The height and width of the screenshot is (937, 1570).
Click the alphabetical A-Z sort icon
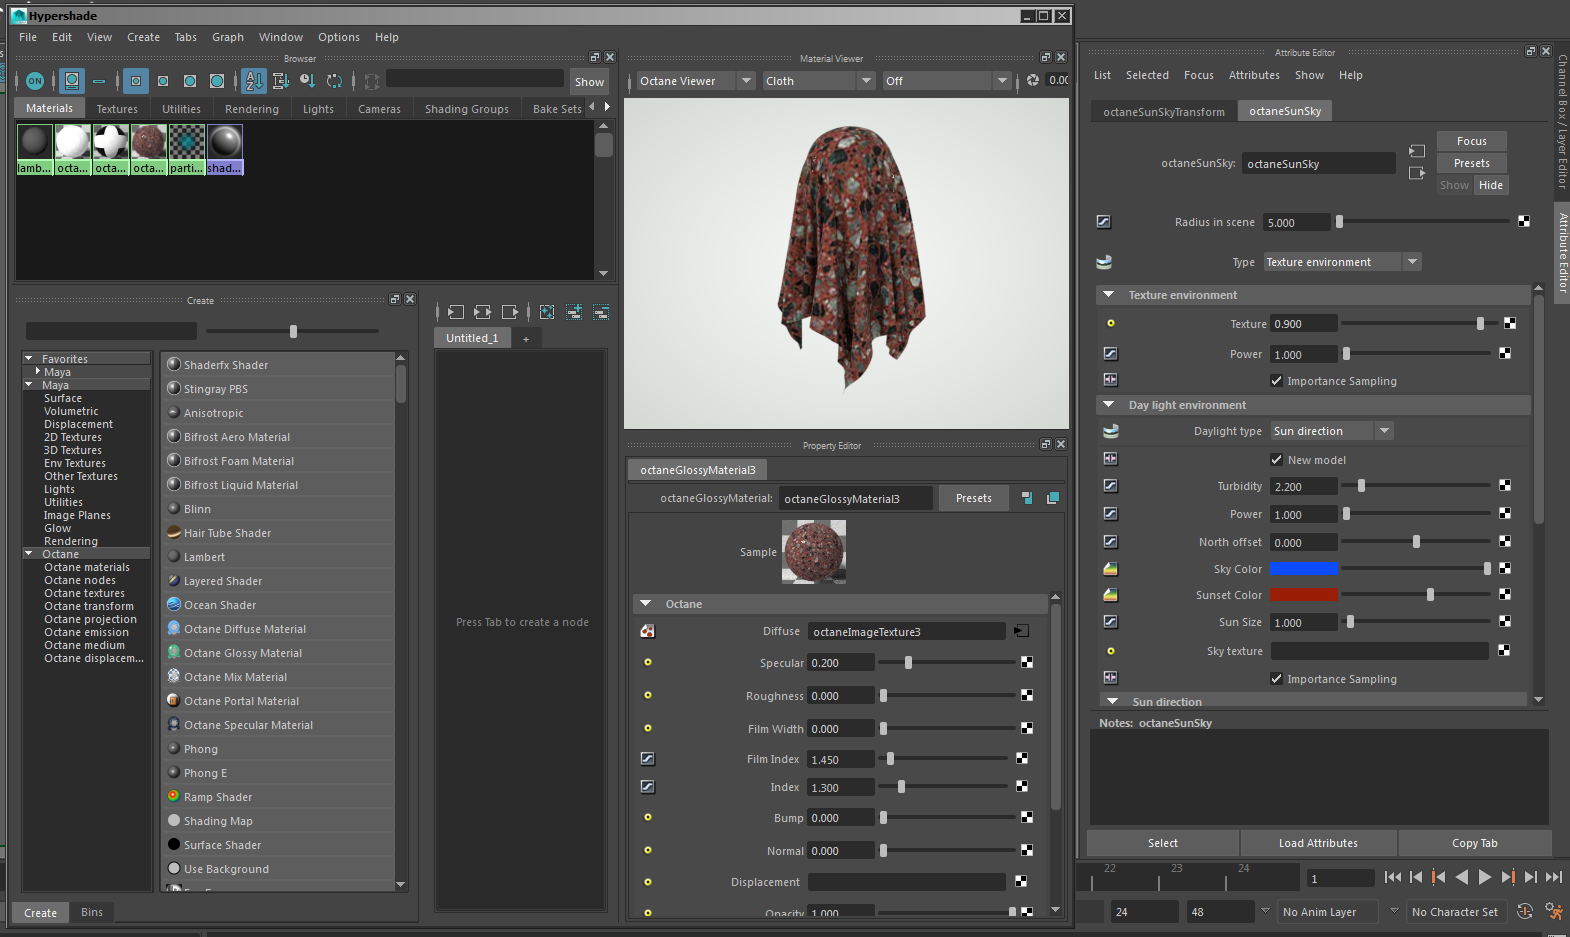[x=254, y=81]
